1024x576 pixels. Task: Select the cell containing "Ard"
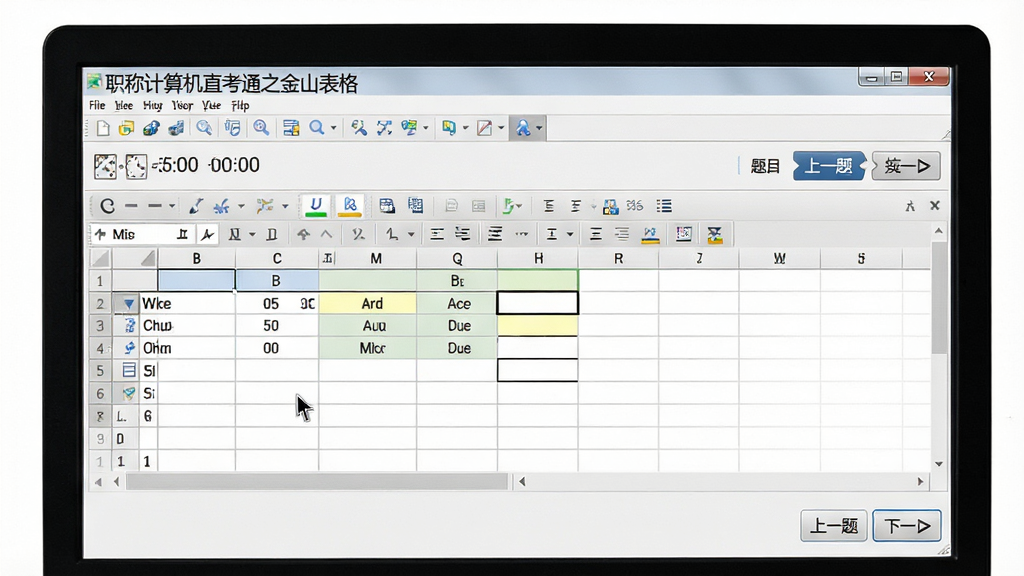click(x=368, y=304)
